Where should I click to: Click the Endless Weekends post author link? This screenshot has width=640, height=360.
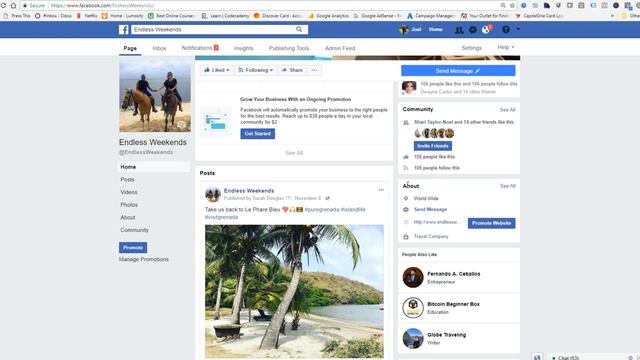(x=249, y=191)
